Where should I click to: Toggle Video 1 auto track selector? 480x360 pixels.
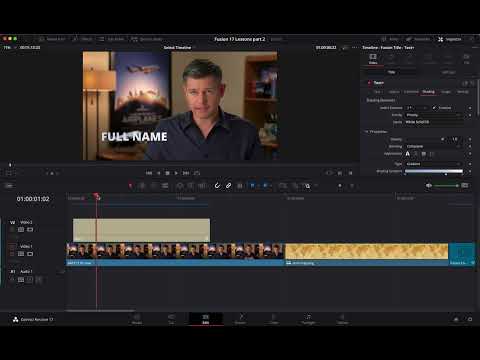pyautogui.click(x=21, y=254)
